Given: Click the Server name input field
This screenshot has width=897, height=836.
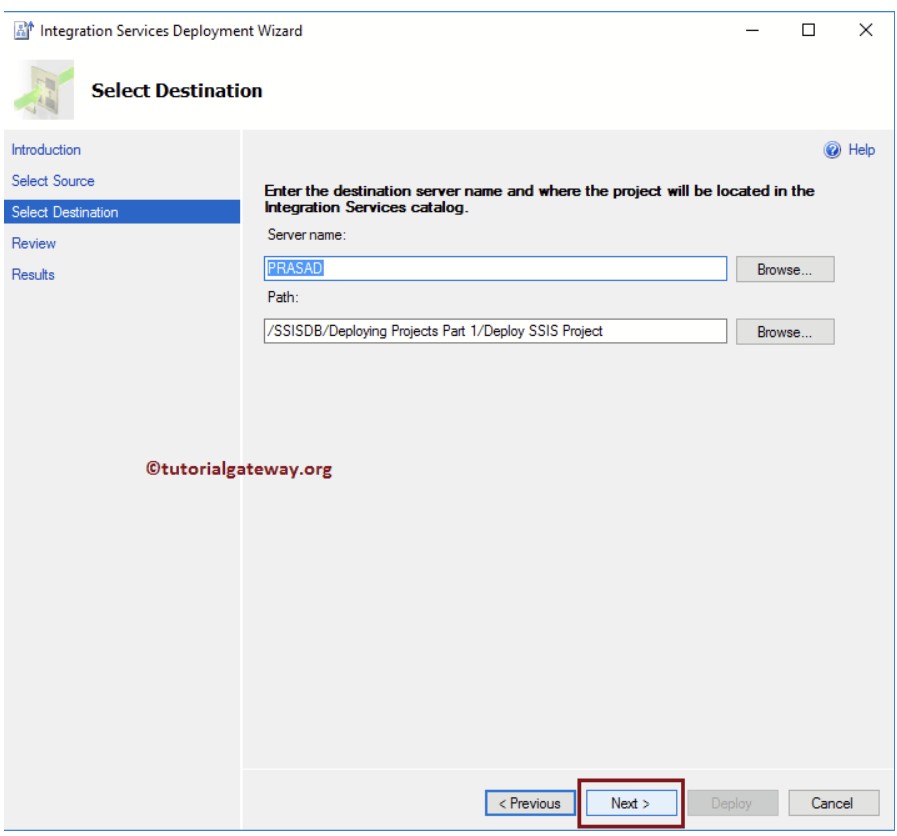Looking at the screenshot, I should tap(495, 268).
